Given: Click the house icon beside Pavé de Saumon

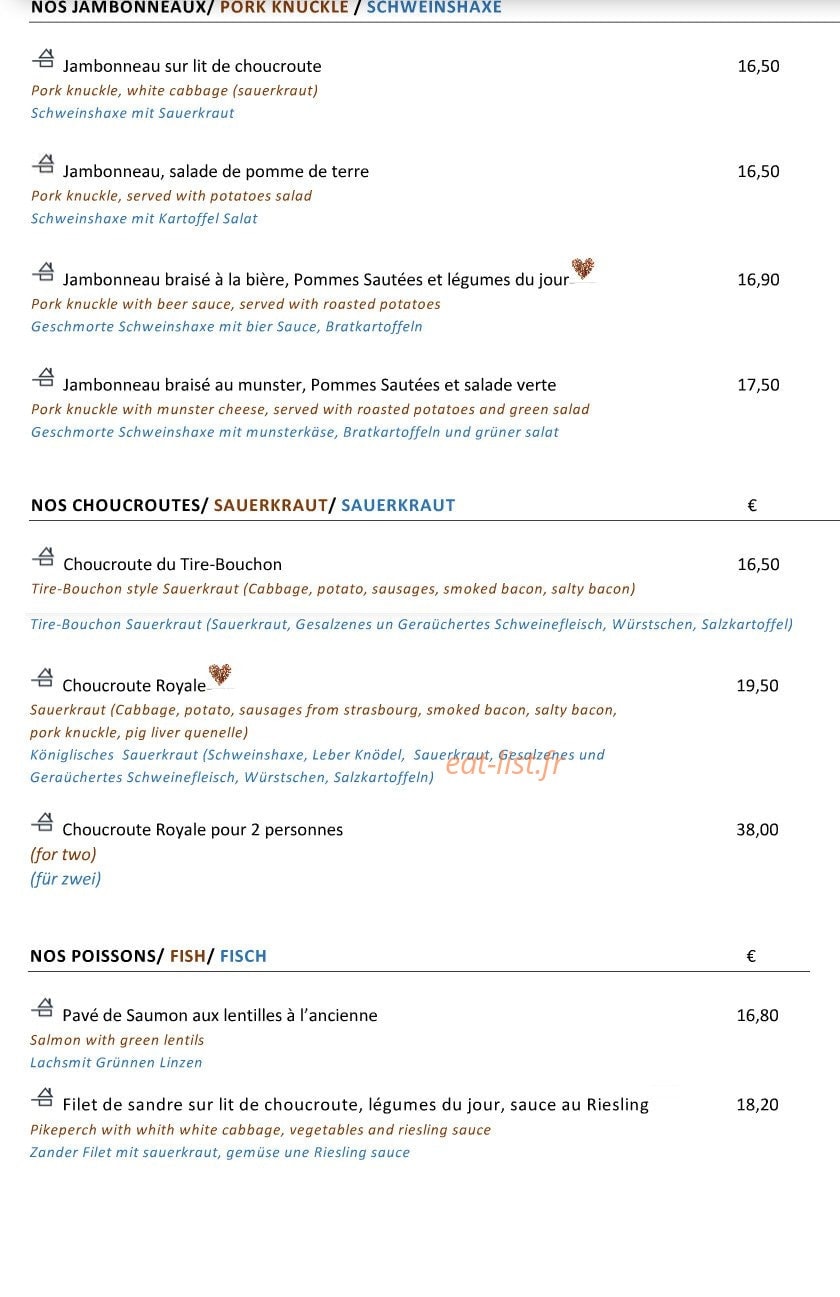Looking at the screenshot, I should [x=42, y=1007].
